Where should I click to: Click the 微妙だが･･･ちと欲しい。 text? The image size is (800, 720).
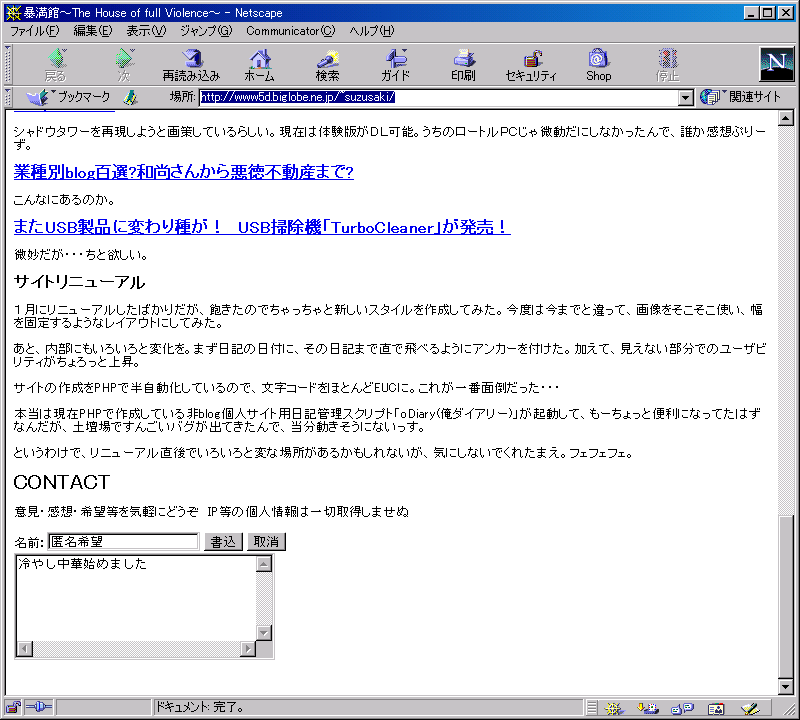coord(81,254)
